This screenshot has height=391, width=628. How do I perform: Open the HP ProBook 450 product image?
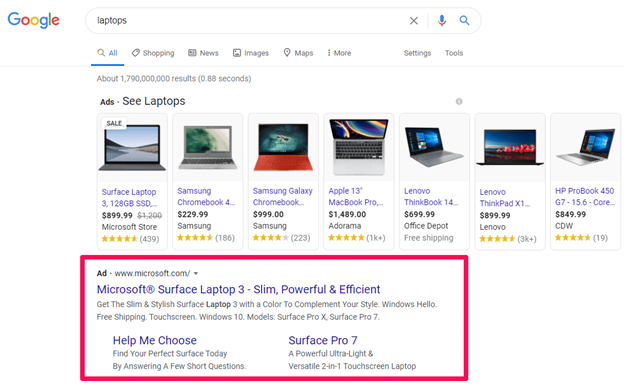coord(586,147)
